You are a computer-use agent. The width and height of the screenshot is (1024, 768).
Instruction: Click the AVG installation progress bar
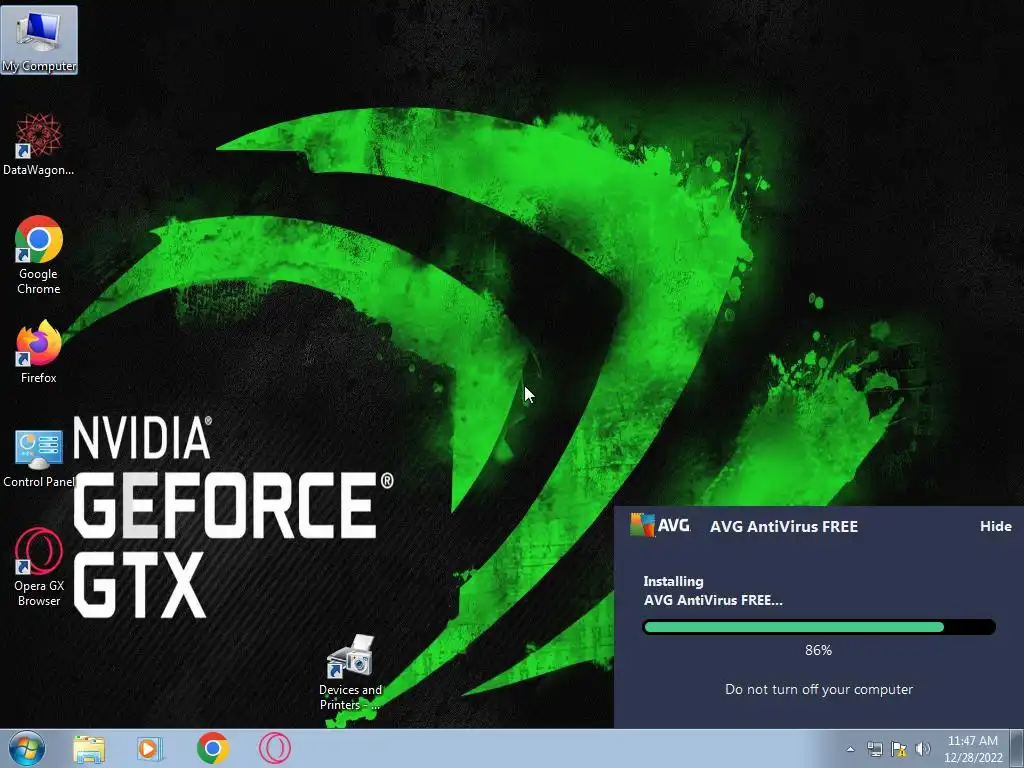click(x=819, y=627)
